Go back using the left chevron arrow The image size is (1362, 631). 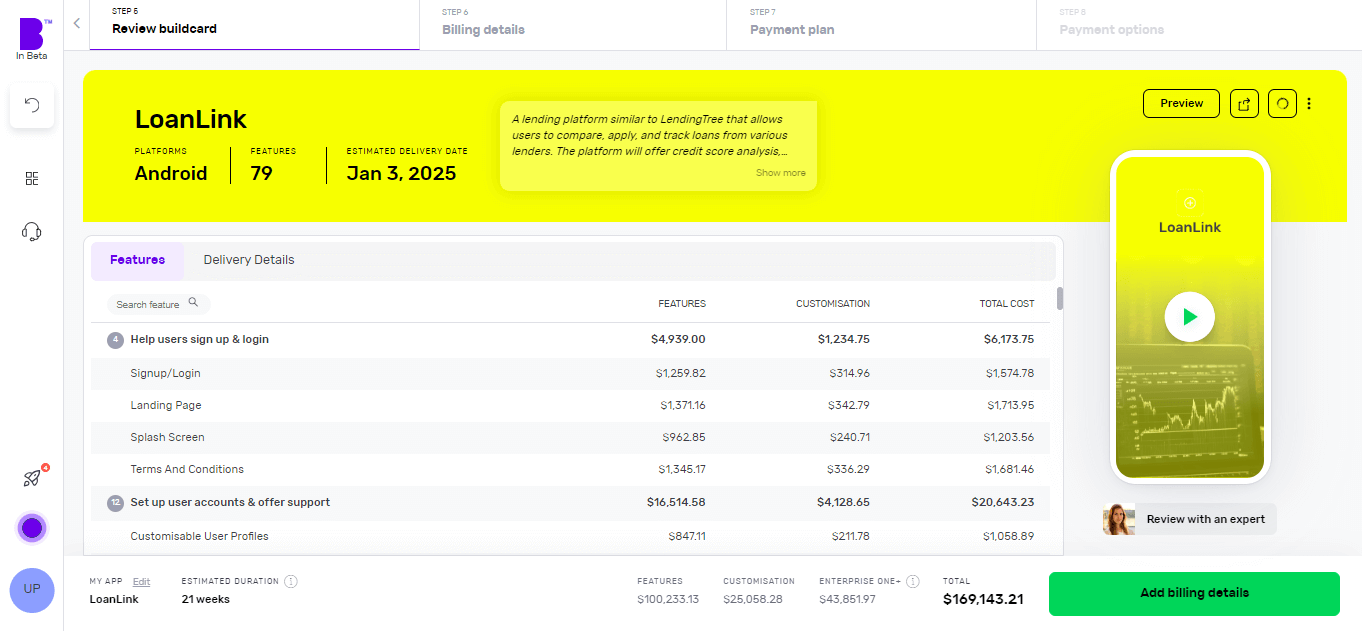[x=77, y=24]
